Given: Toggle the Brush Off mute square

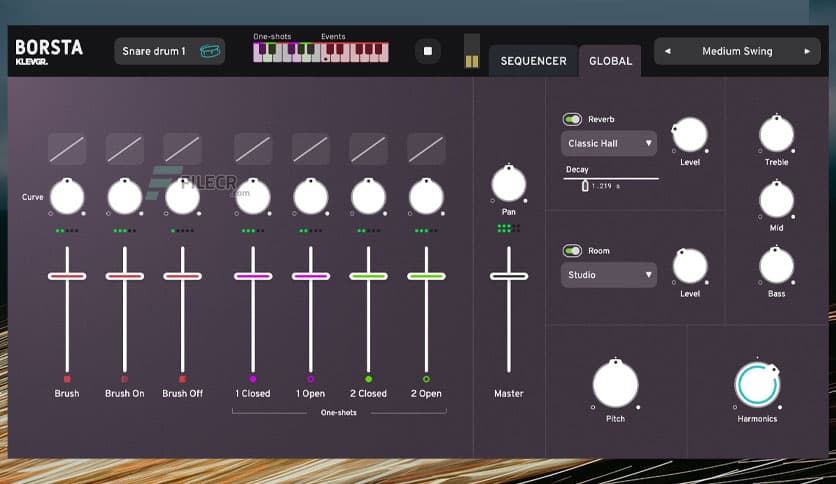Looking at the screenshot, I should pos(182,379).
